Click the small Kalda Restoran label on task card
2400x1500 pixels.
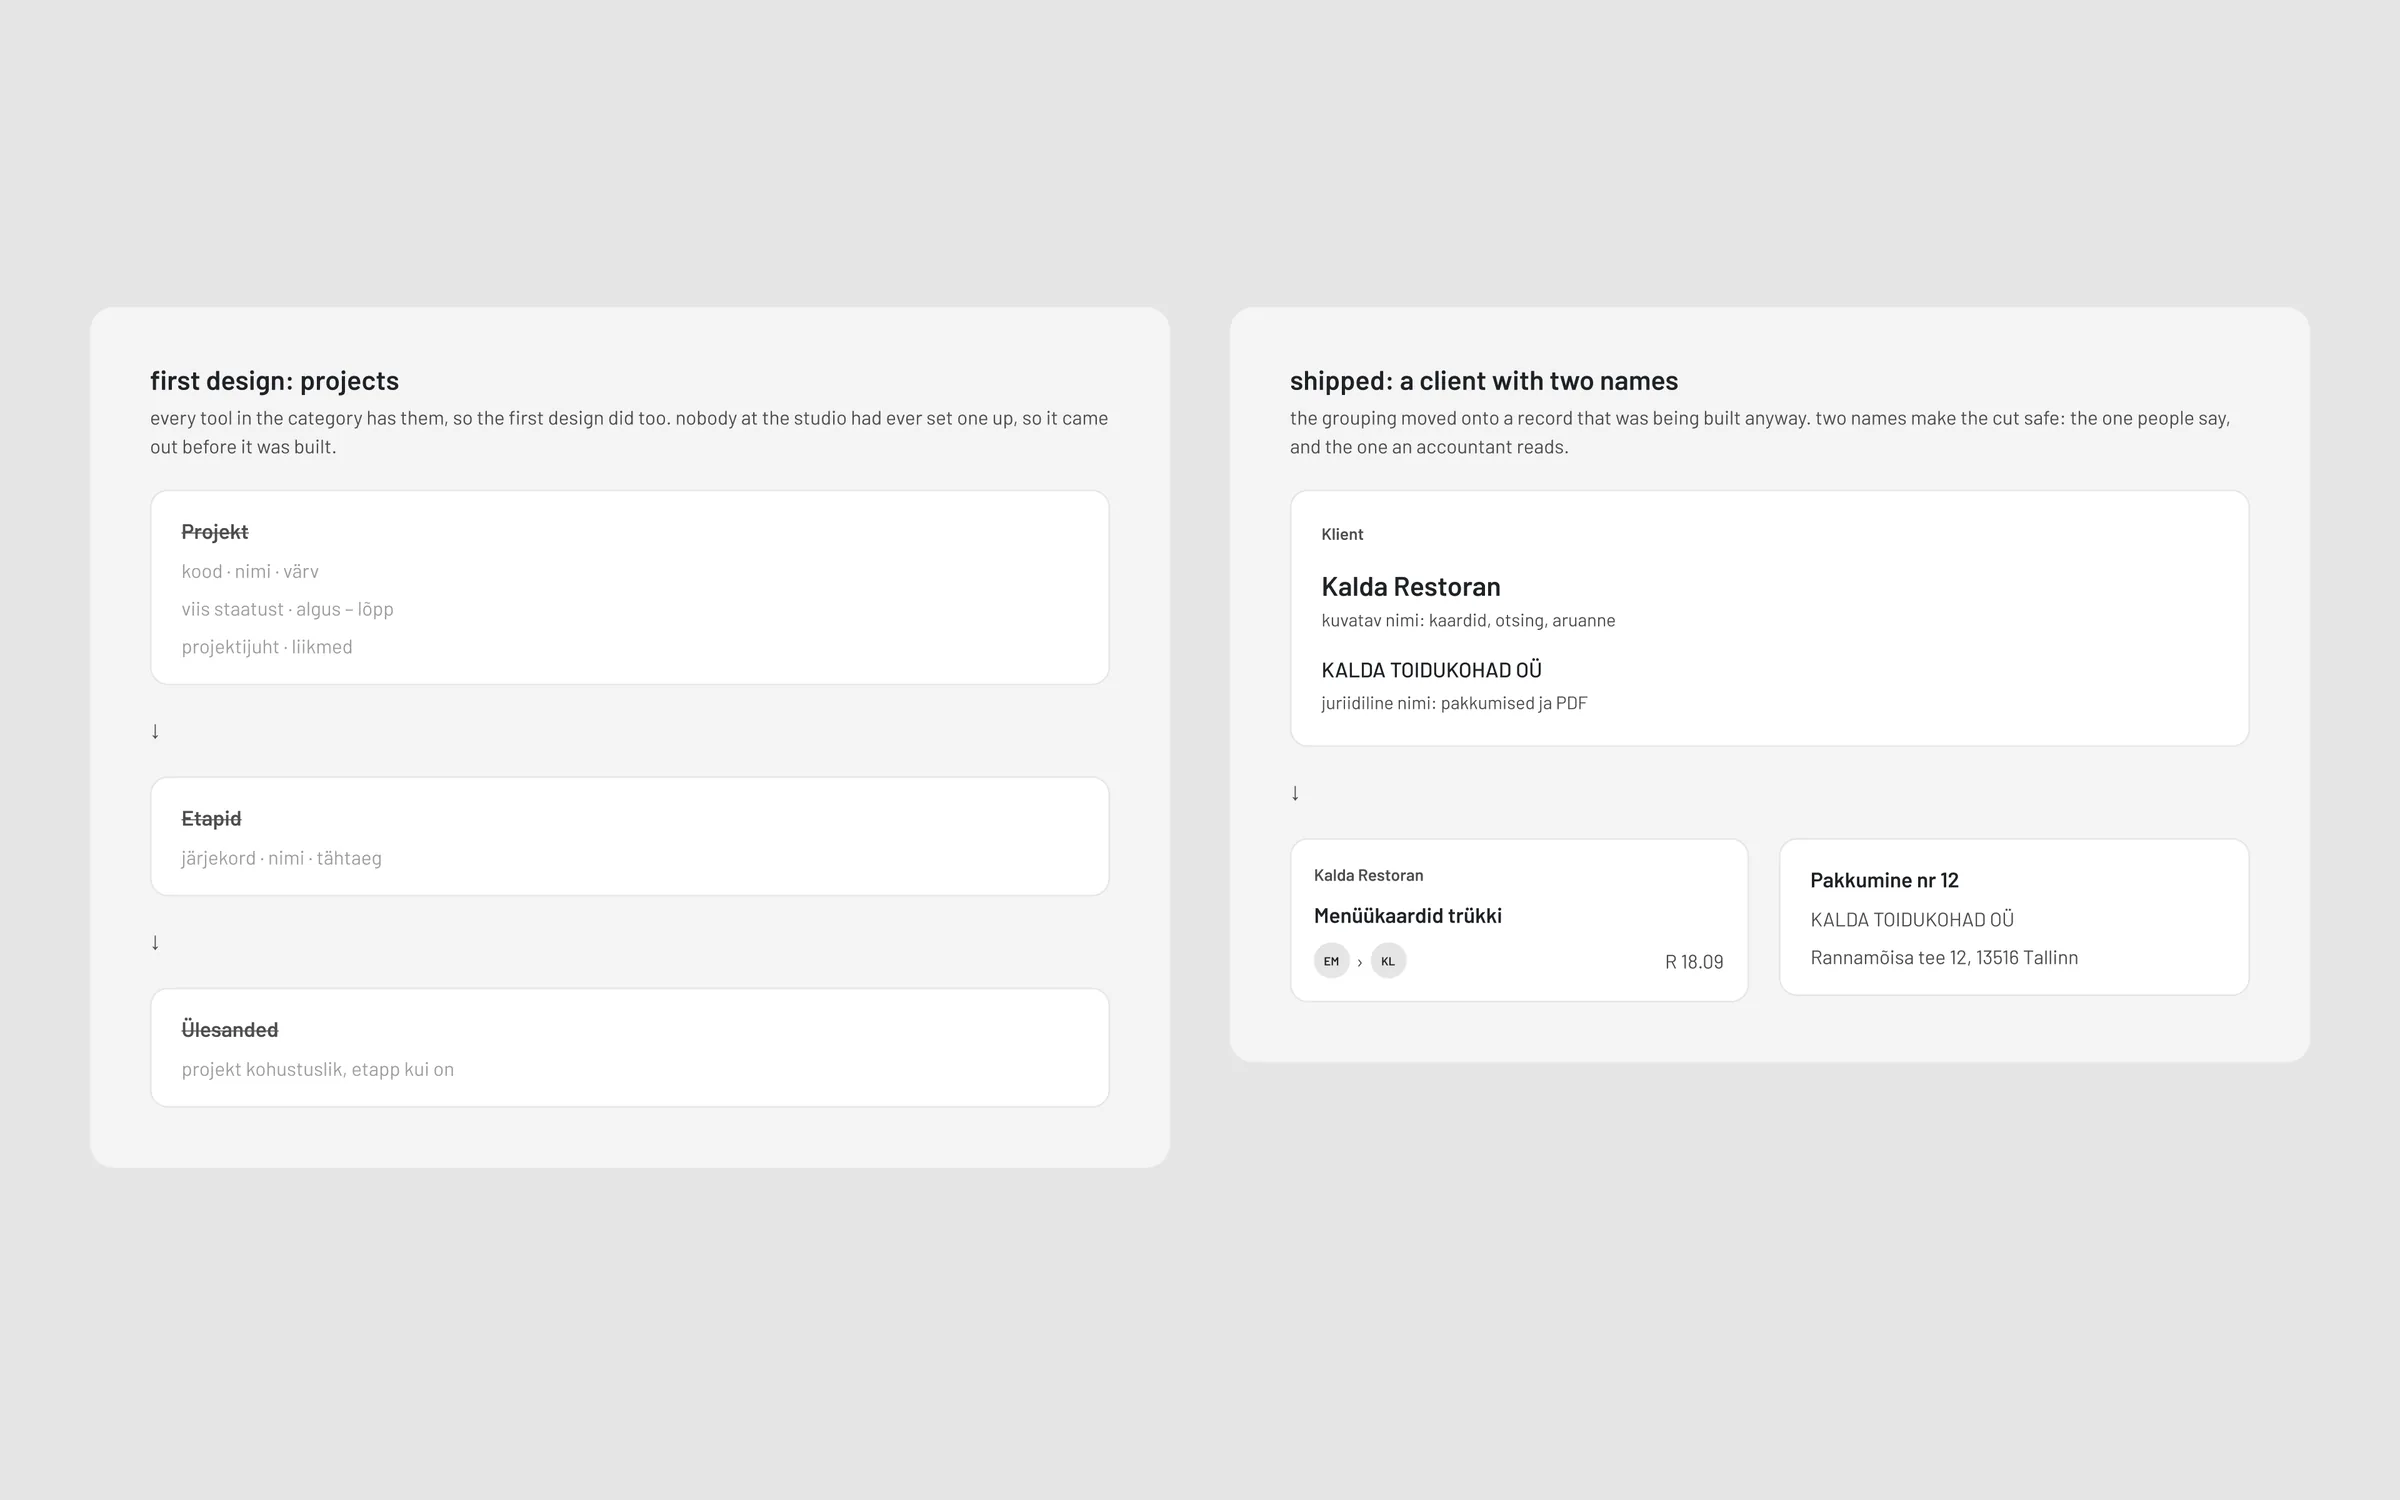[x=1368, y=875]
